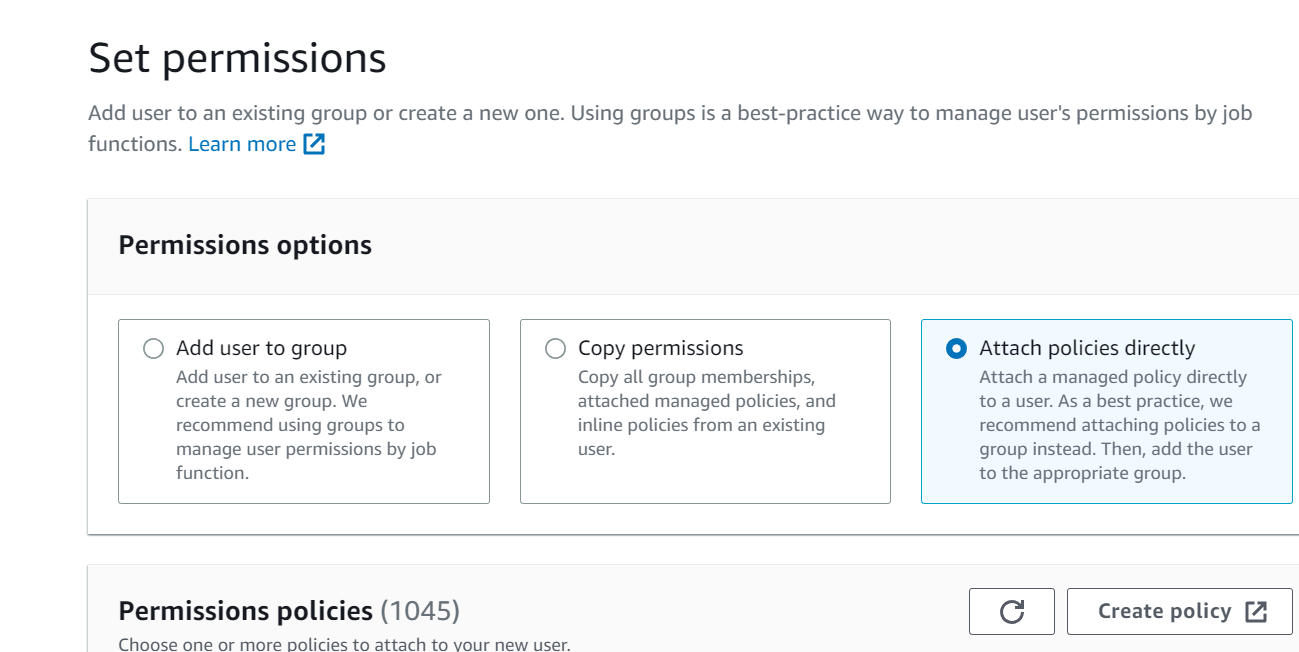Click the Attach policies directly option label
Viewport: 1299px width, 652px height.
1087,348
